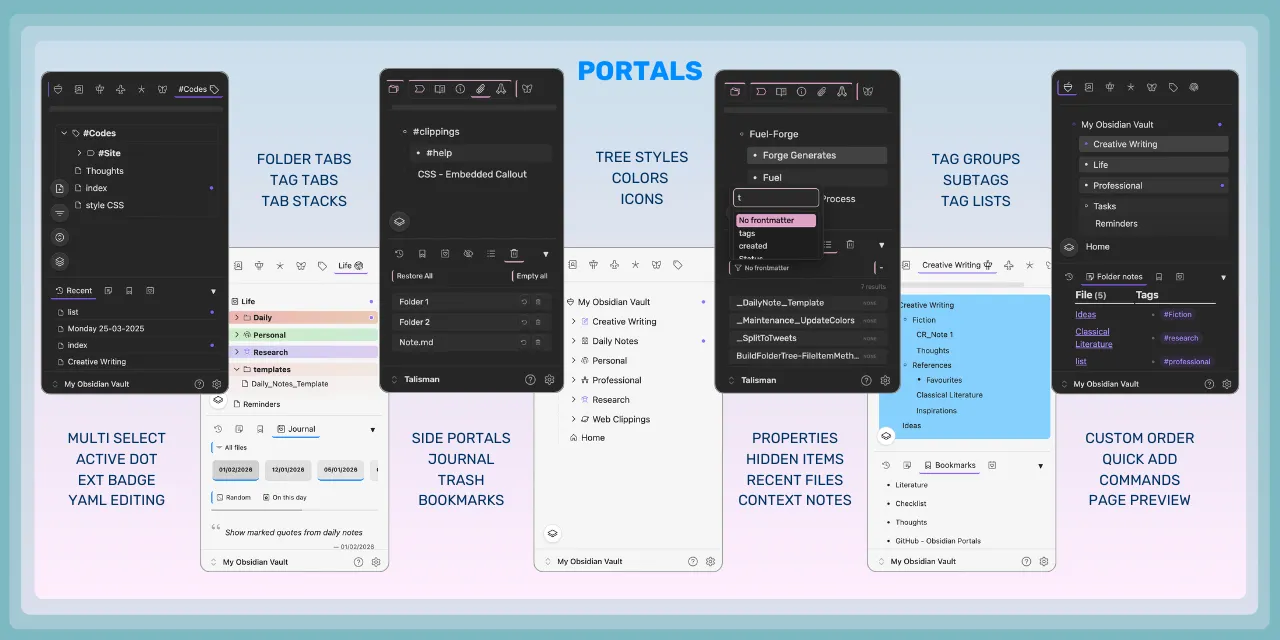Open the Folder notes tab
Viewport: 1280px width, 640px height.
[1114, 276]
